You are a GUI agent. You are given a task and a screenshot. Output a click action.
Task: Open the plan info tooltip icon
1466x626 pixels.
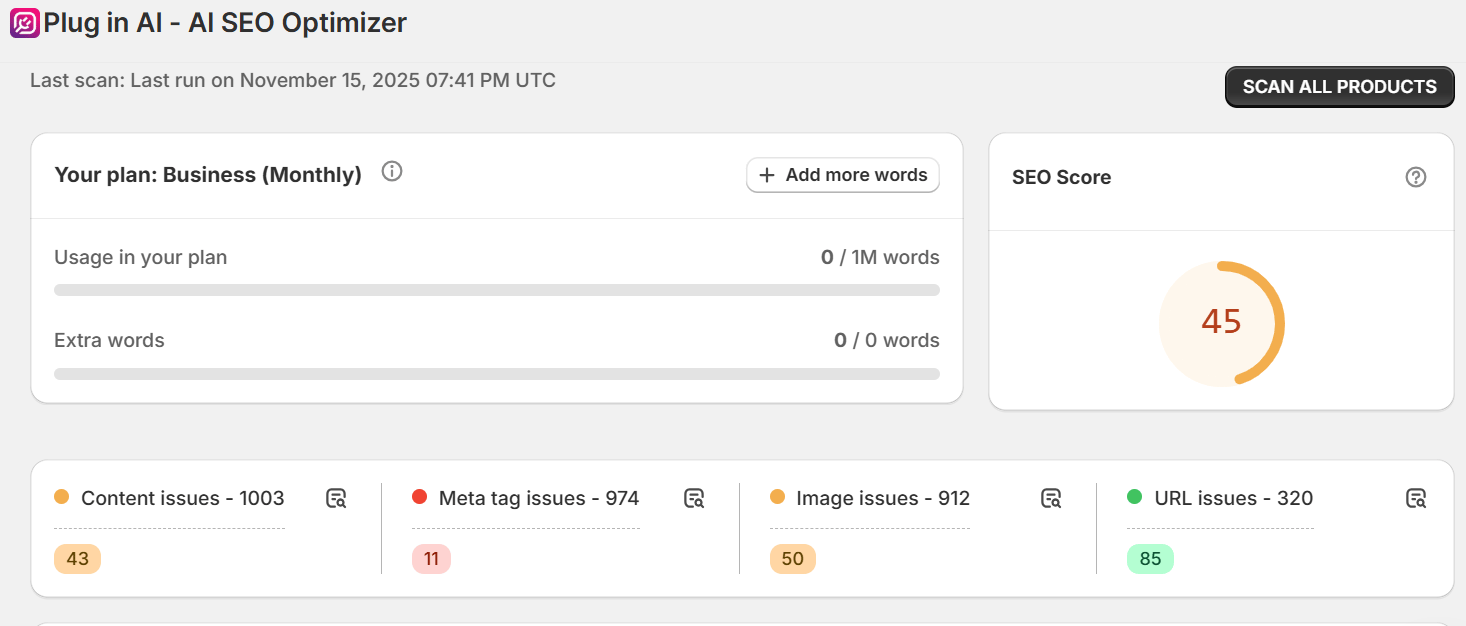click(x=392, y=172)
